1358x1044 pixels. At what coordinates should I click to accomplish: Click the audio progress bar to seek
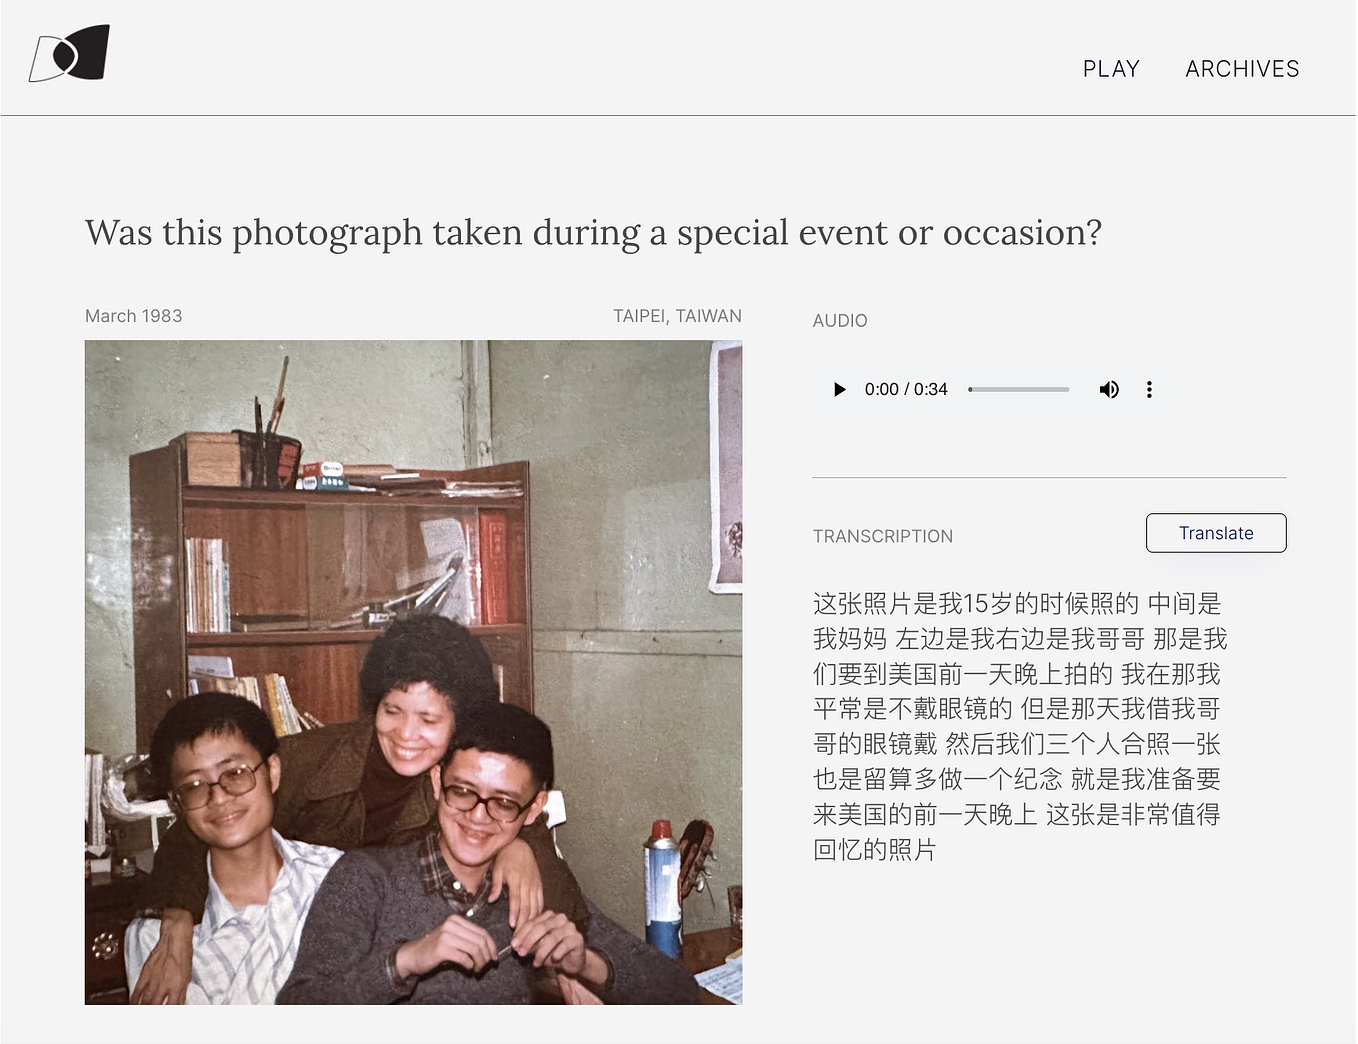click(1018, 389)
